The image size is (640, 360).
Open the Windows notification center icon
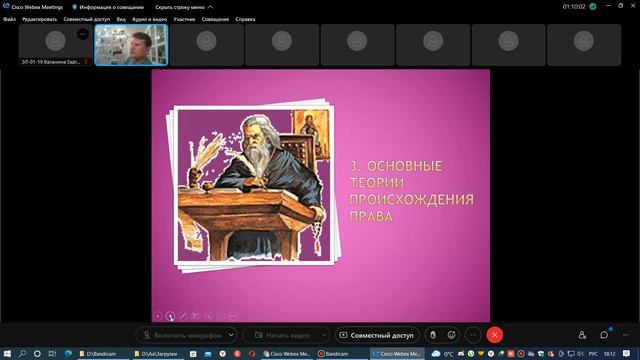pyautogui.click(x=627, y=353)
